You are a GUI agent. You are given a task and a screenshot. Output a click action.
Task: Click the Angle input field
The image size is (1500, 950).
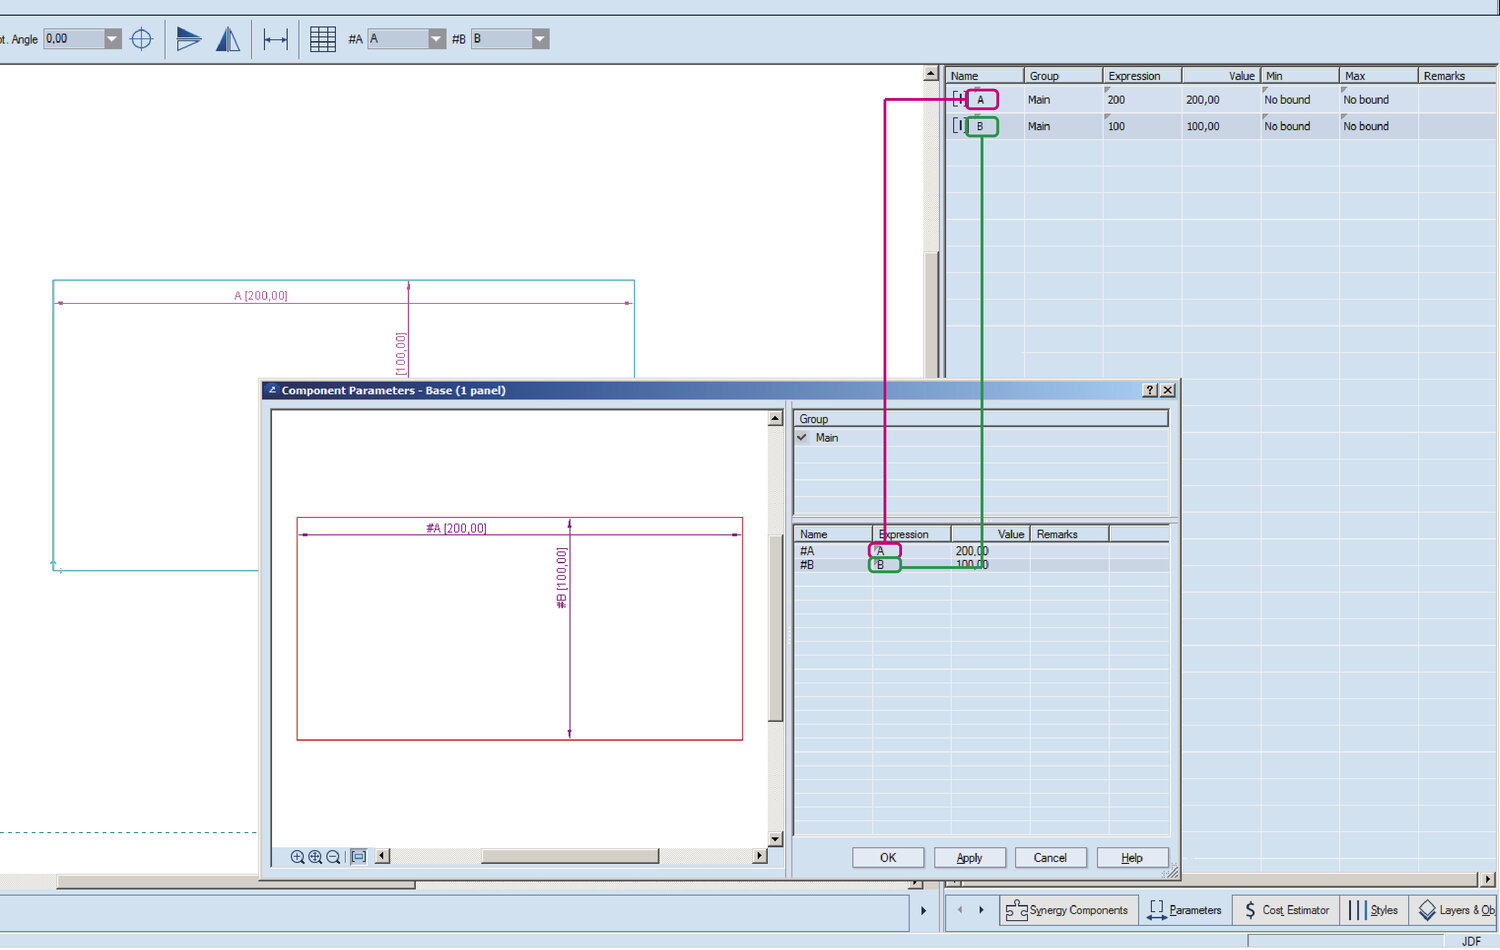tap(74, 39)
